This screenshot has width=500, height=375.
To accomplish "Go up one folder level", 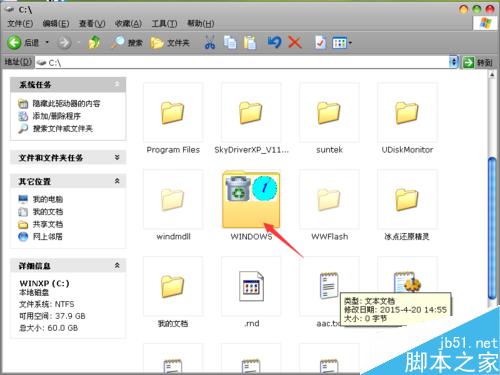I will [x=94, y=43].
